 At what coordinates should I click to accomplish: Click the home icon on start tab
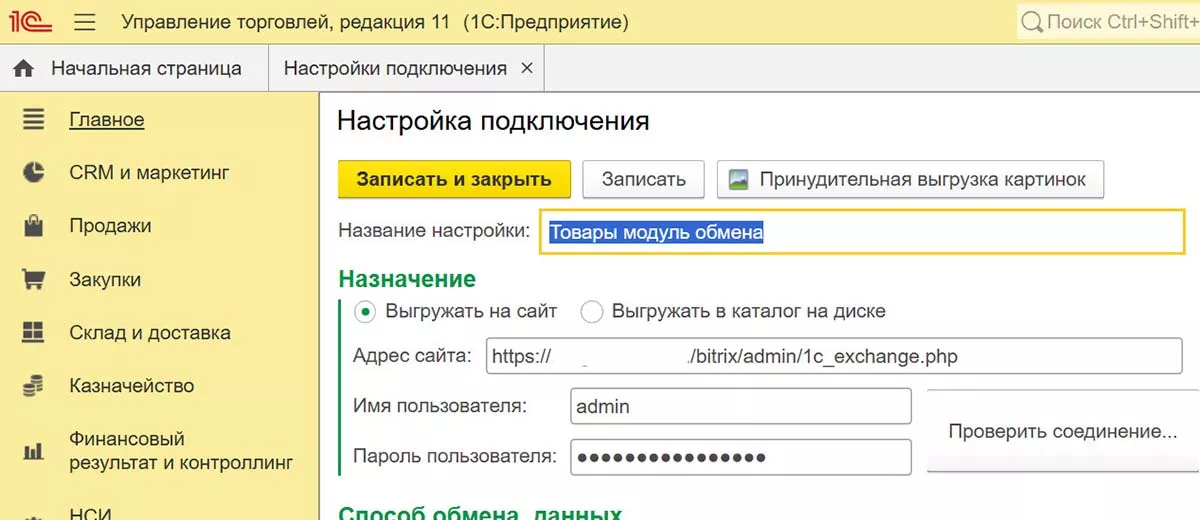(24, 69)
